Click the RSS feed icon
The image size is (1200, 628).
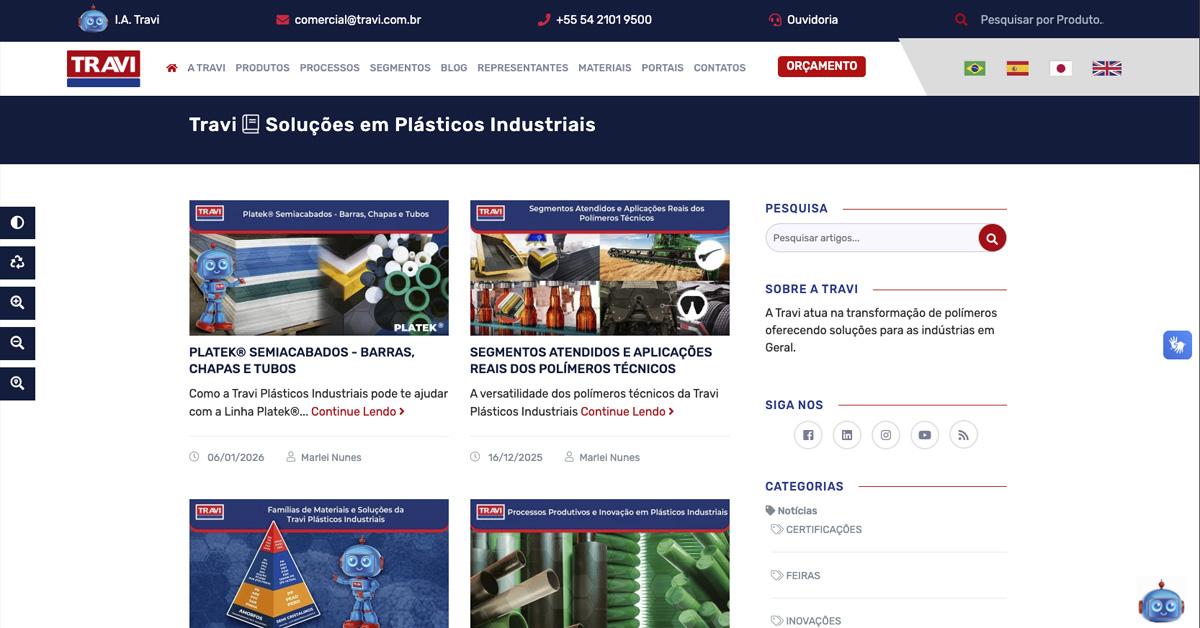[x=963, y=434]
